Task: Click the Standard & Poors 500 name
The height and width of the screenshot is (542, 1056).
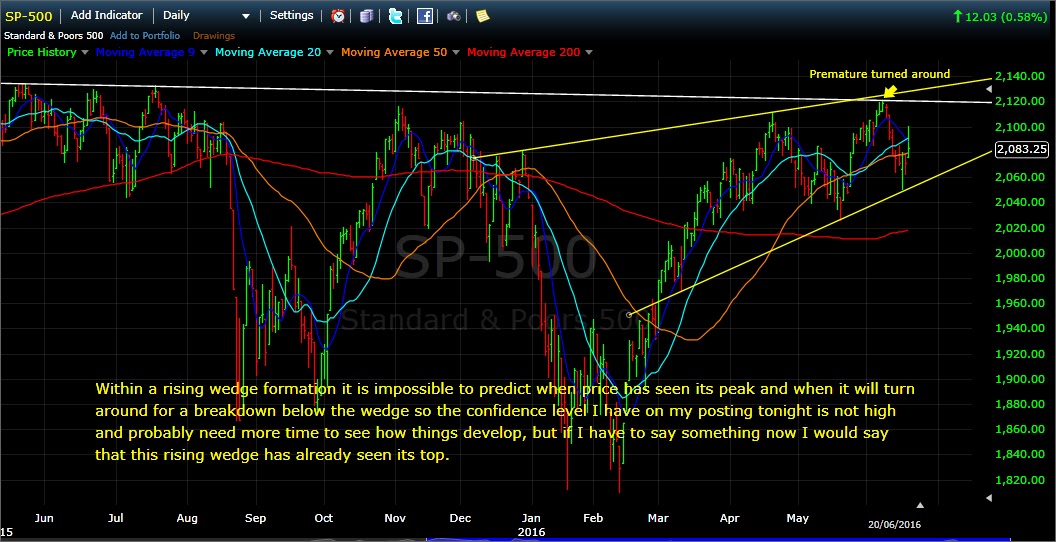Action: coord(55,36)
